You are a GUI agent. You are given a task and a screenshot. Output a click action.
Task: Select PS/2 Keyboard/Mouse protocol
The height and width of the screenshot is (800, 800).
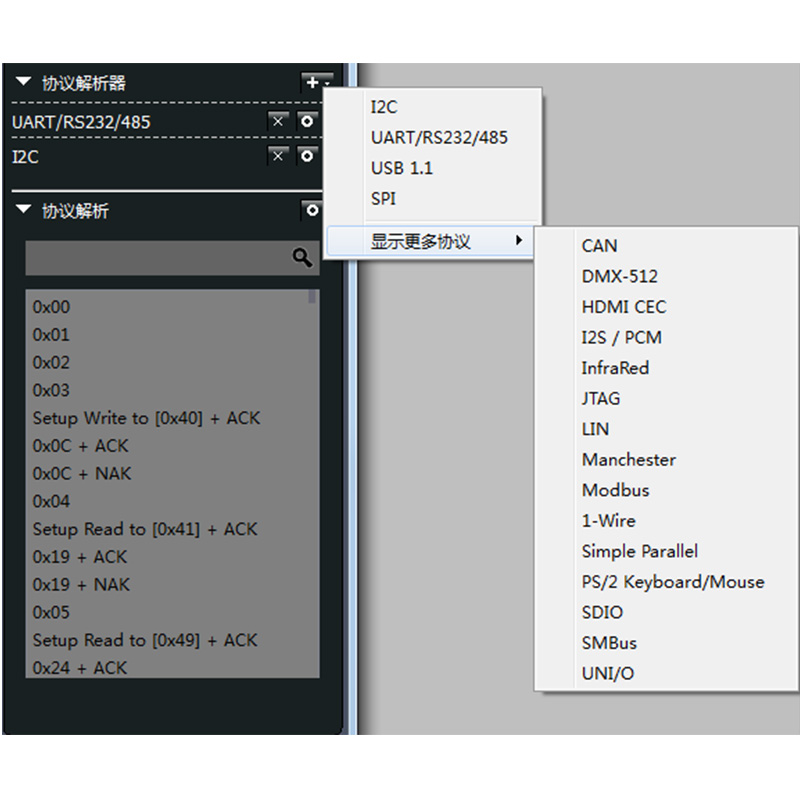666,582
